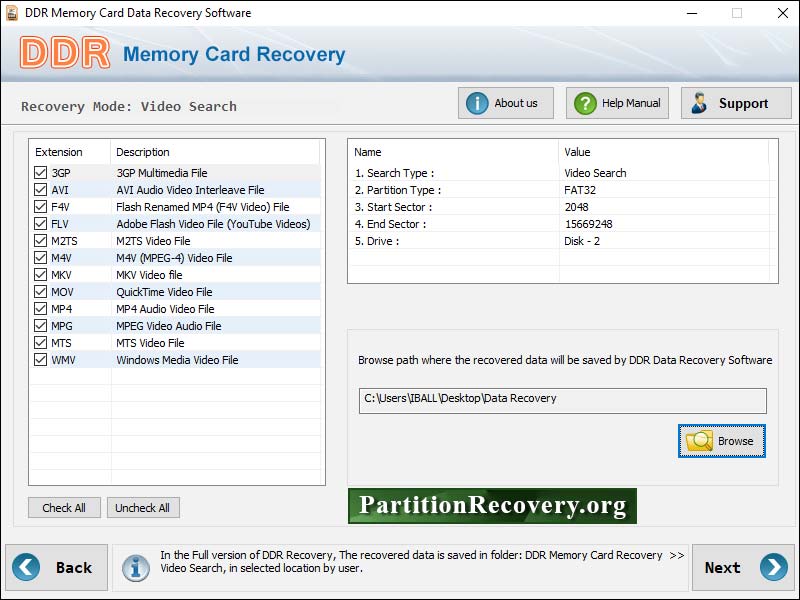800x600 pixels.
Task: Uncheck the WMV extension checkbox
Action: pos(40,360)
